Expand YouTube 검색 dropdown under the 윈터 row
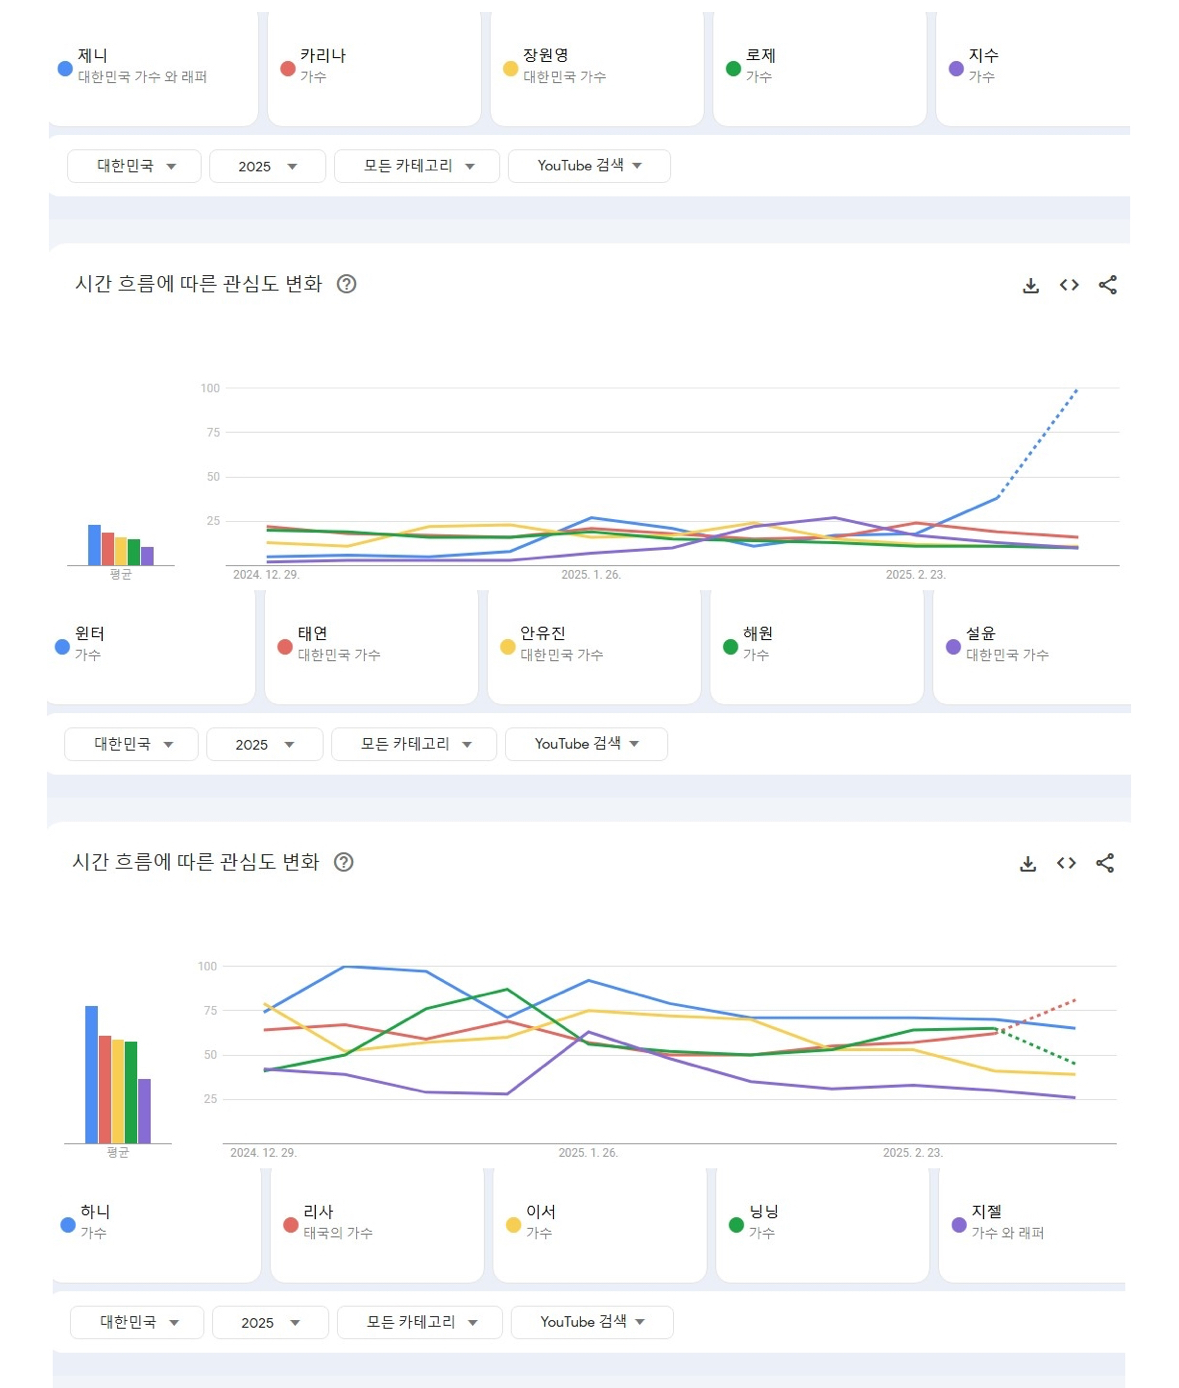This screenshot has width=1179, height=1388. pos(586,744)
